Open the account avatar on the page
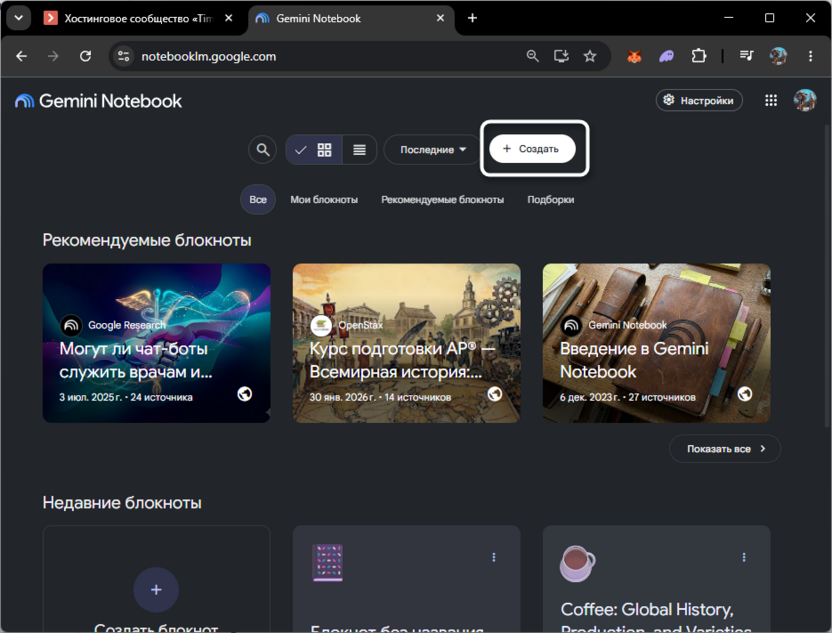This screenshot has height=633, width=832. [805, 100]
